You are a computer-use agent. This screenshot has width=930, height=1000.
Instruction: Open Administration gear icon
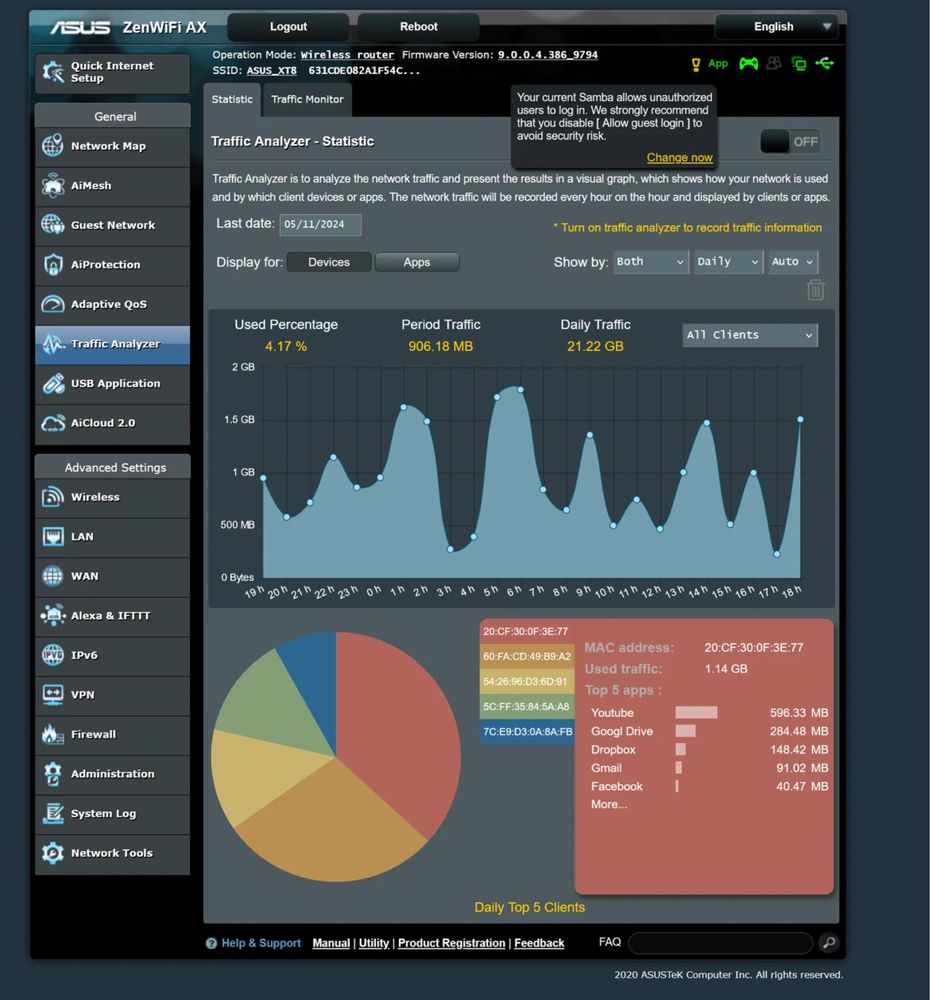click(x=53, y=774)
